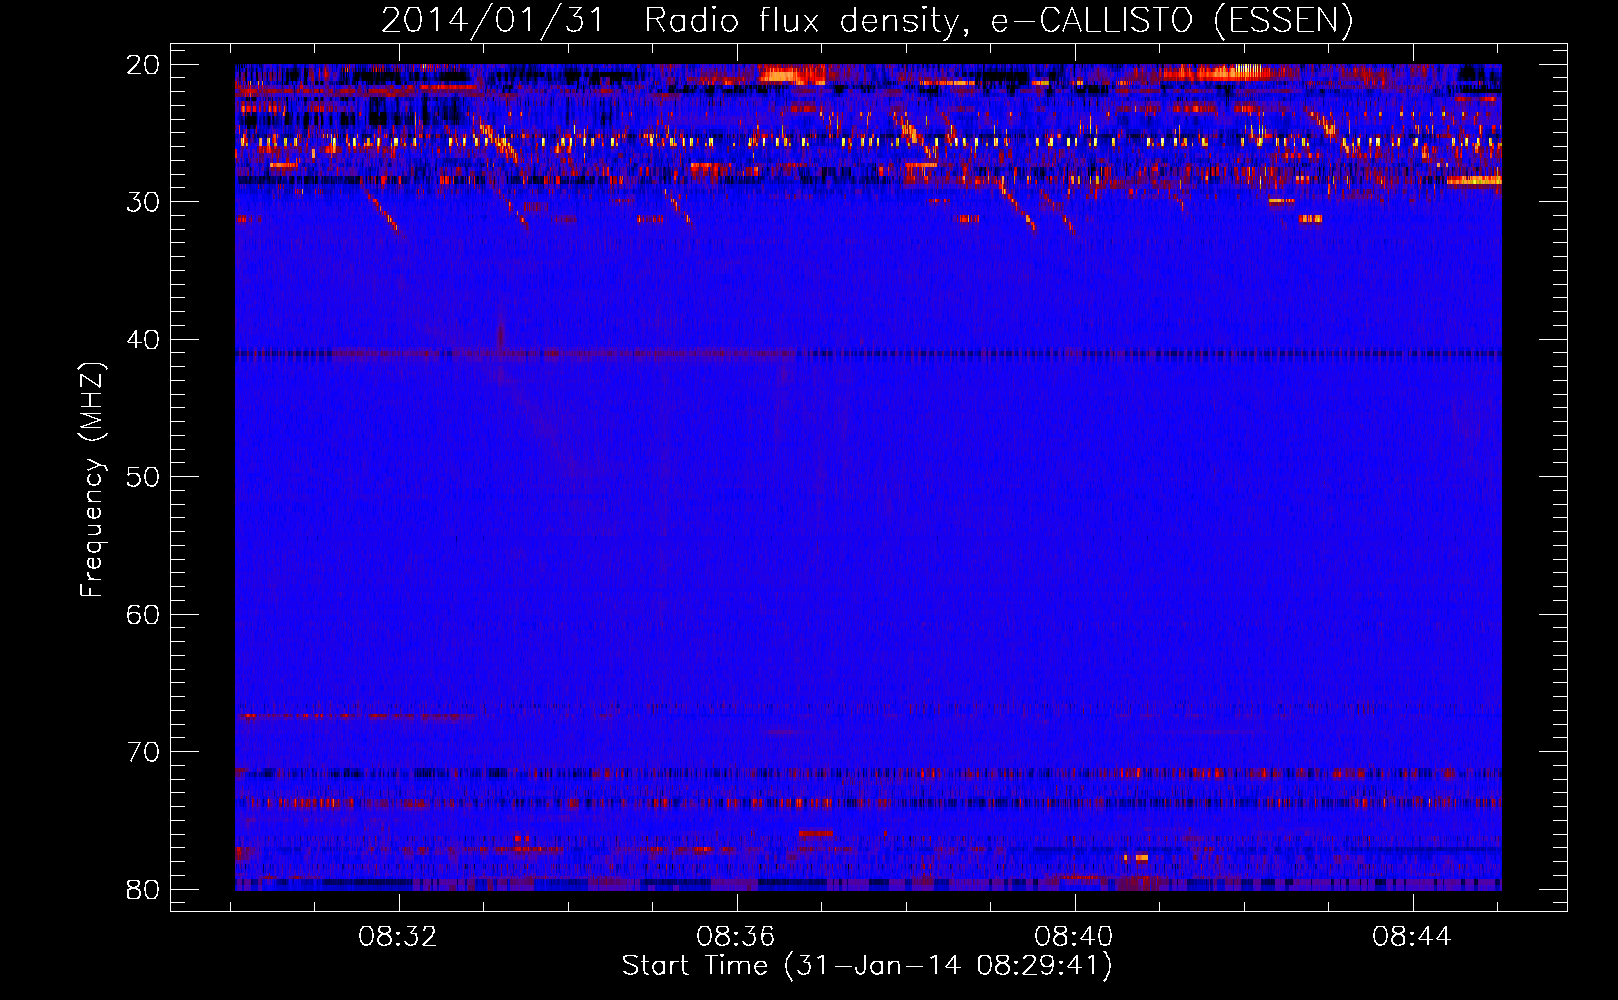This screenshot has width=1618, height=1000.
Task: Click the 'Start Time (31-Jan-14 08:29:41)' axis label
Action: click(867, 966)
